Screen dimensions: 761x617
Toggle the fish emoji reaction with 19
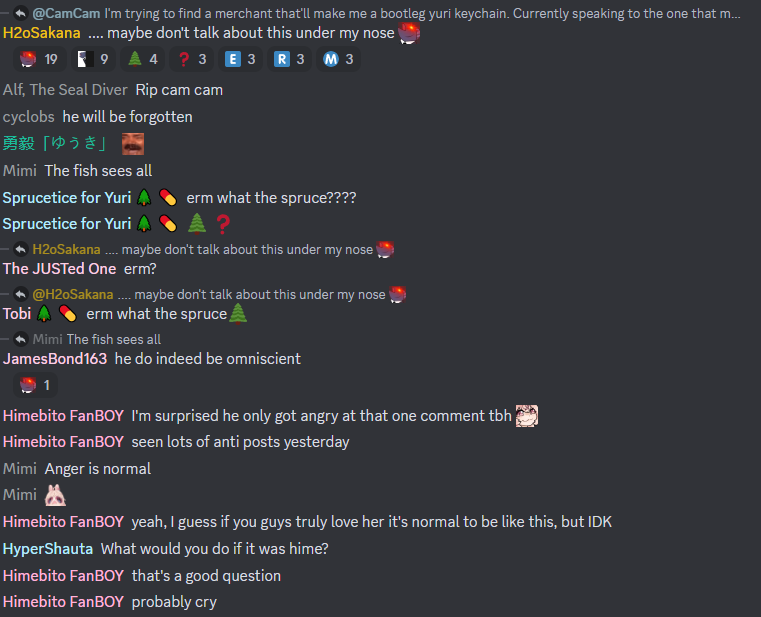39,59
